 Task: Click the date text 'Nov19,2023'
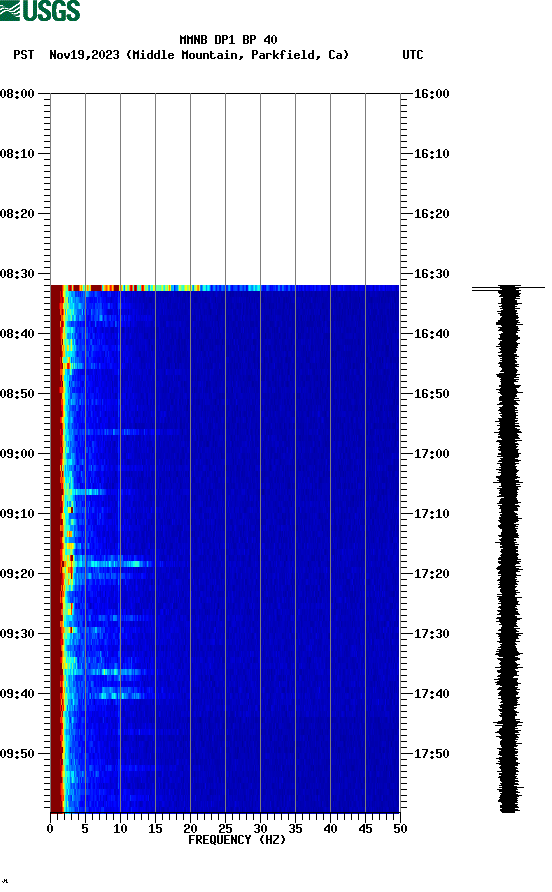tap(84, 55)
